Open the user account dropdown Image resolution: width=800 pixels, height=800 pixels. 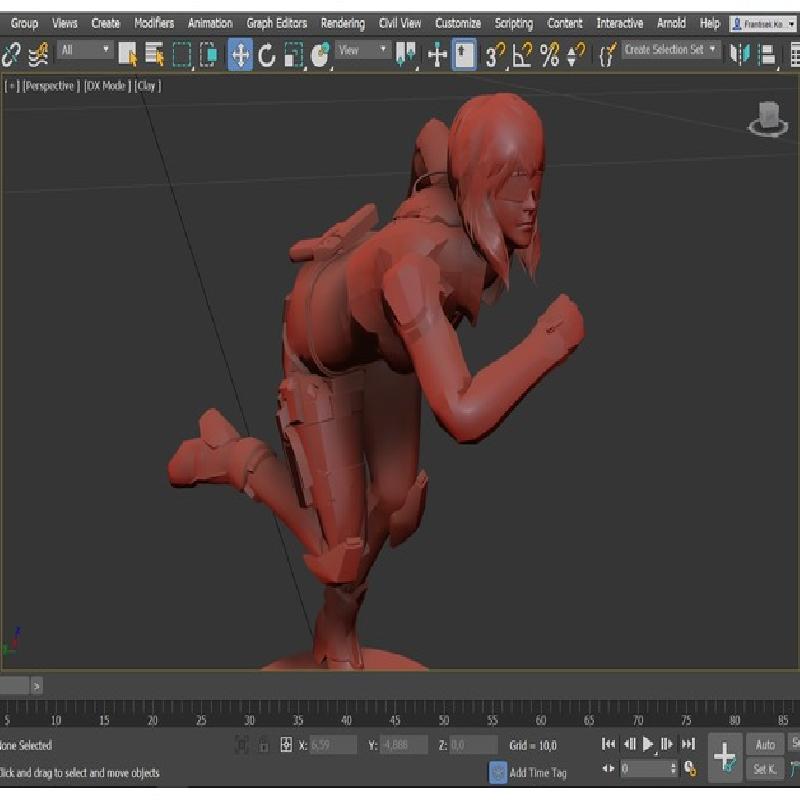point(764,24)
